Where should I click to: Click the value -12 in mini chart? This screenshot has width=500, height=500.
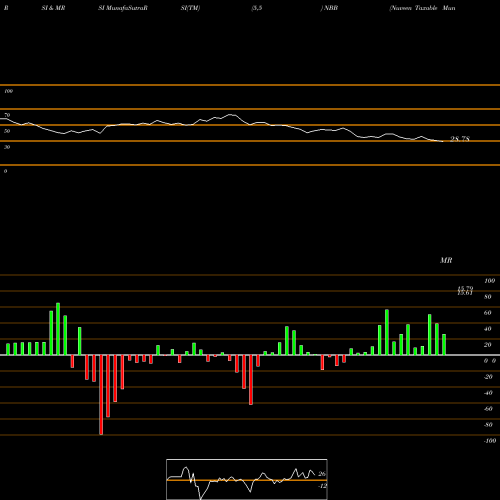click(322, 486)
